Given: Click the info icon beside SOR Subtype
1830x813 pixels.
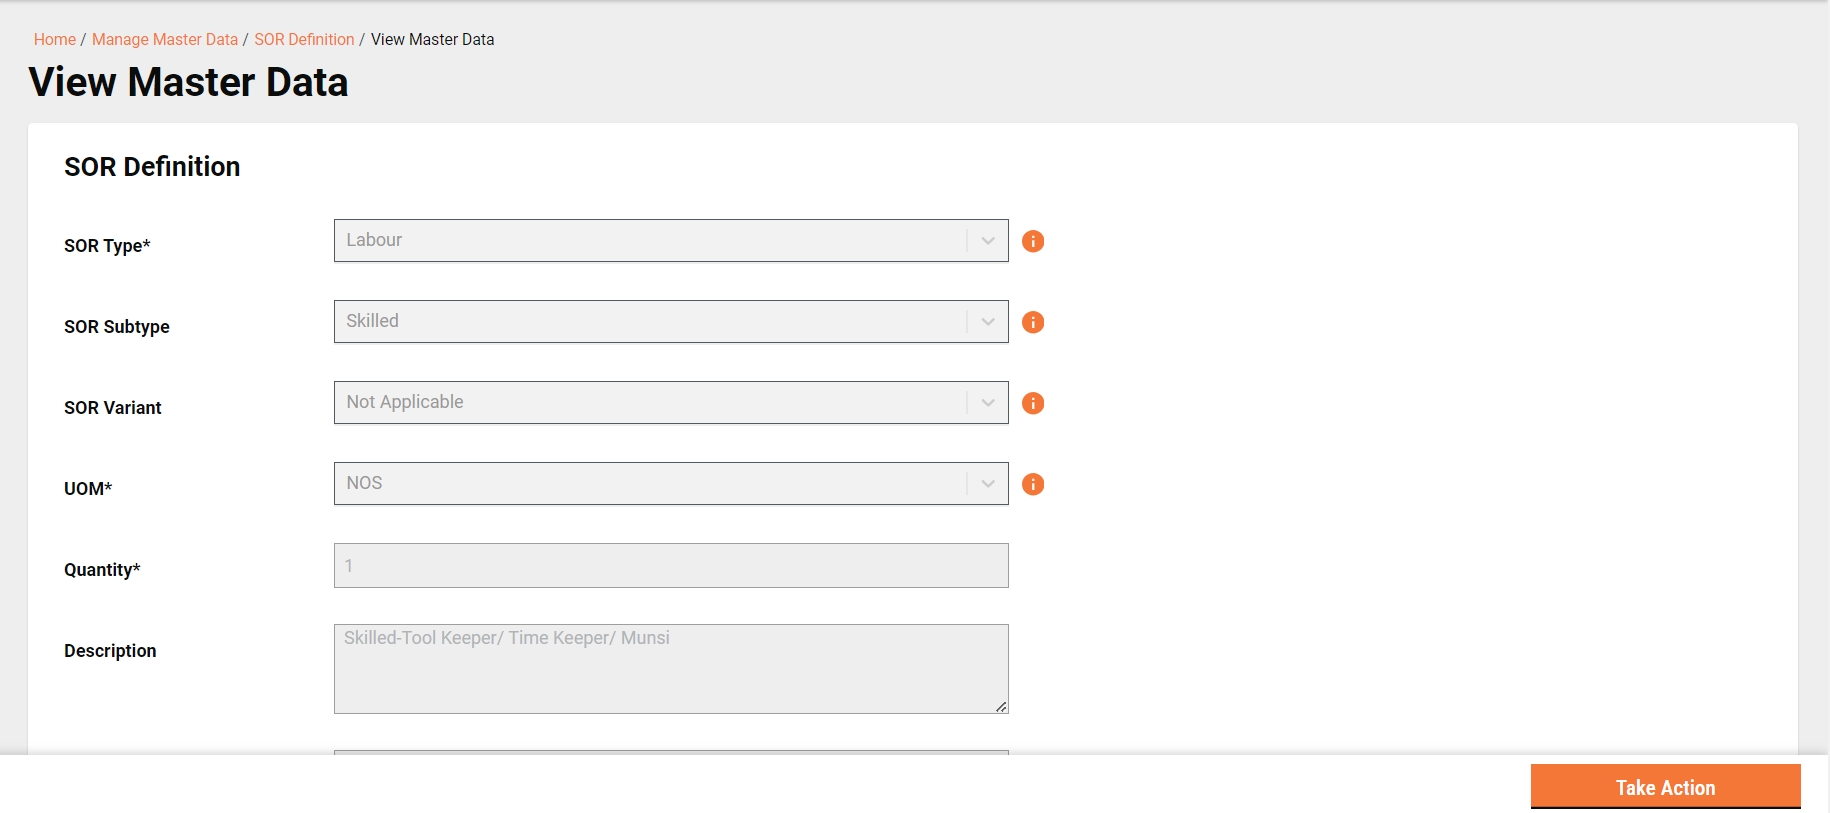Looking at the screenshot, I should point(1033,322).
